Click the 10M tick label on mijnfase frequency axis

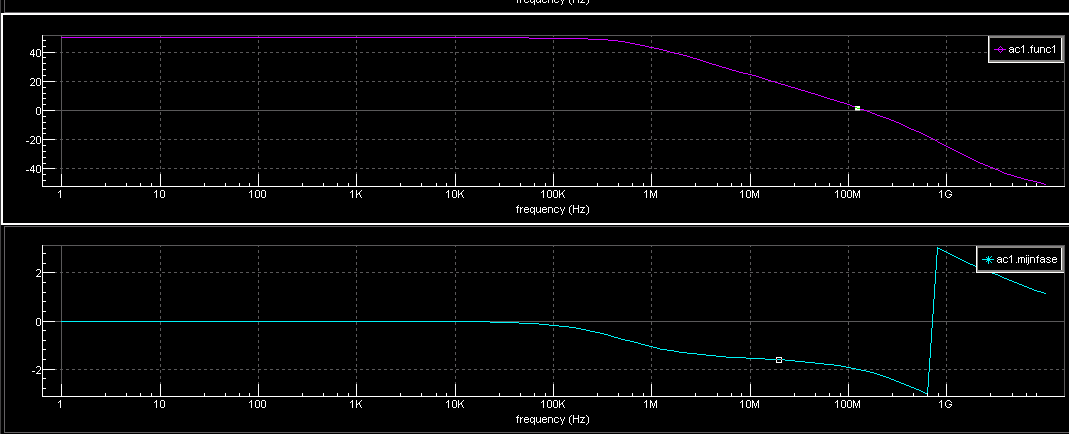pos(749,406)
